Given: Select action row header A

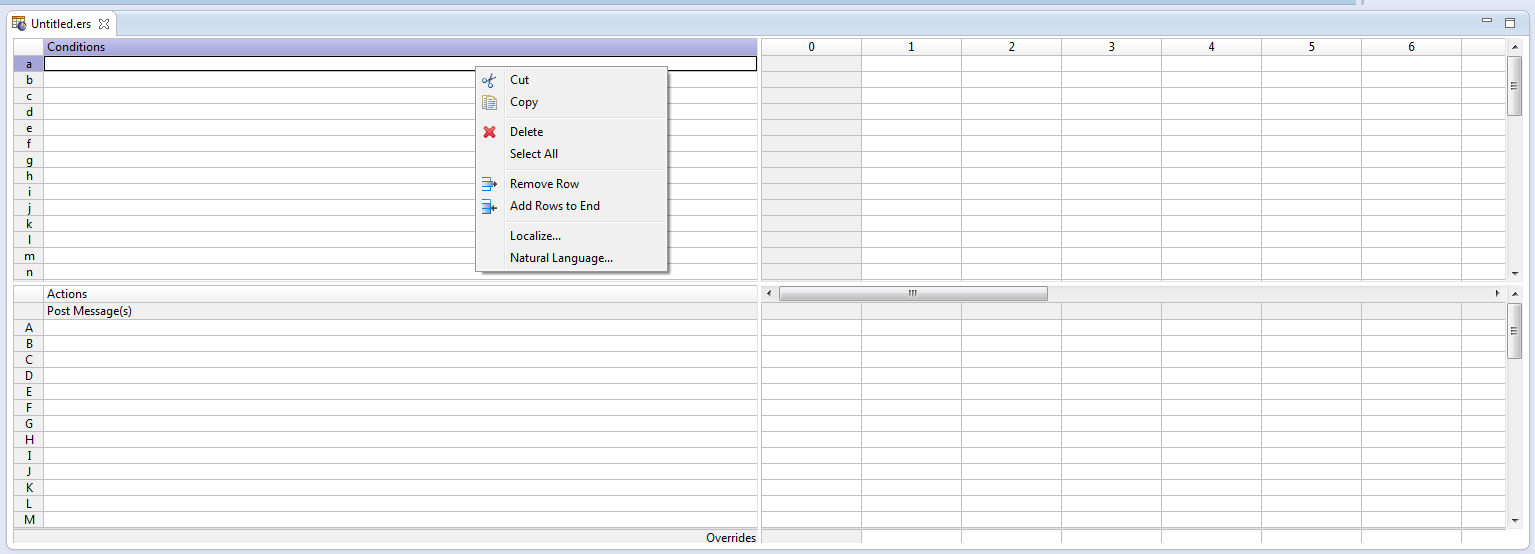Looking at the screenshot, I should coord(29,328).
